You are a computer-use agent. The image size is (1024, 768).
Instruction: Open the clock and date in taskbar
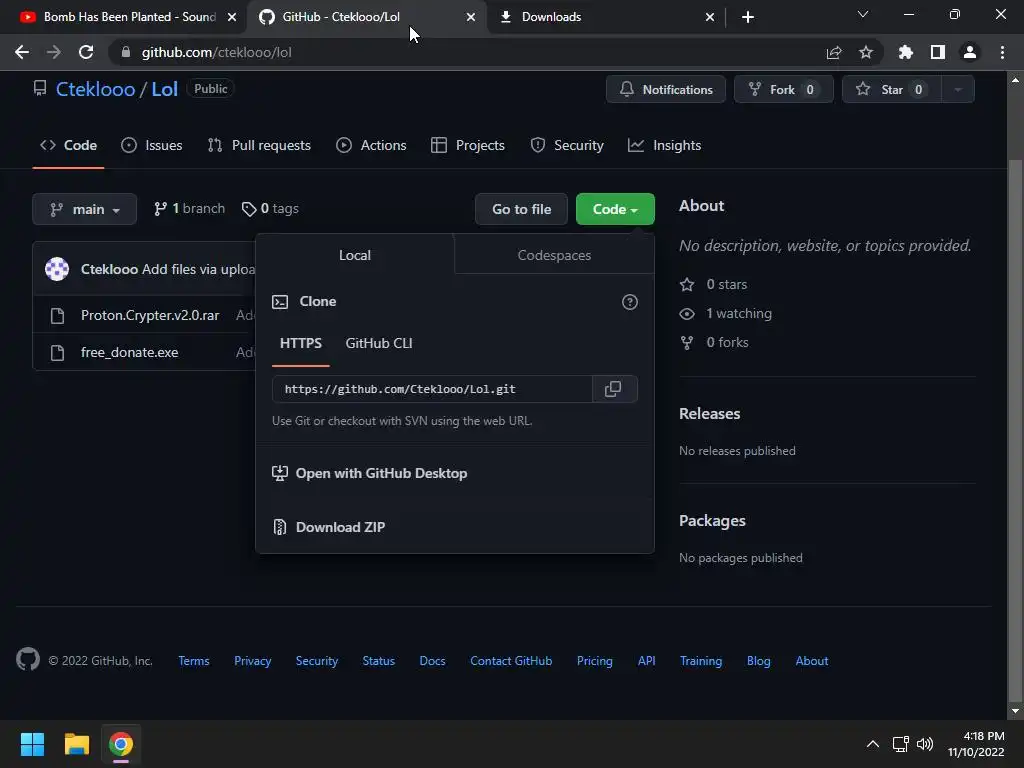976,744
